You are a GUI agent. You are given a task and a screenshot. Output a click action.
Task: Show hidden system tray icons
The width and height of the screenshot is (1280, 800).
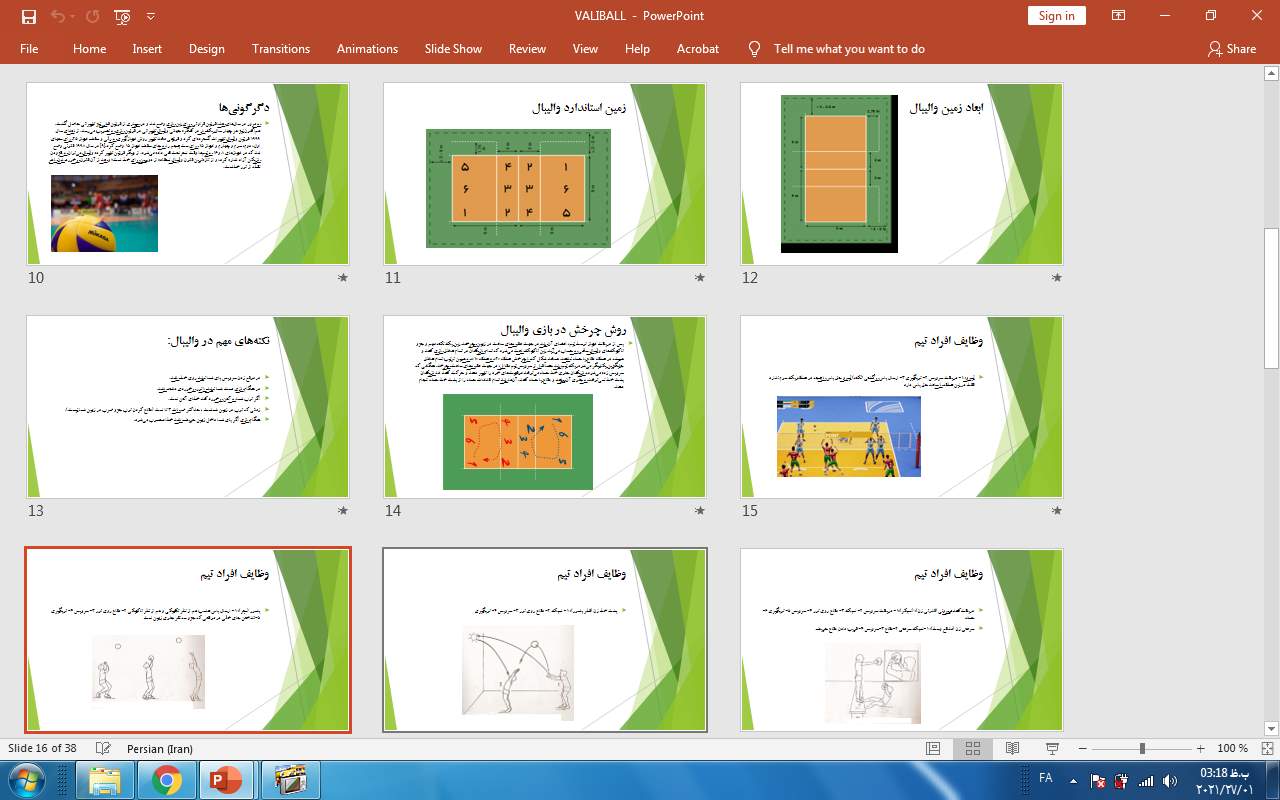tap(1073, 780)
